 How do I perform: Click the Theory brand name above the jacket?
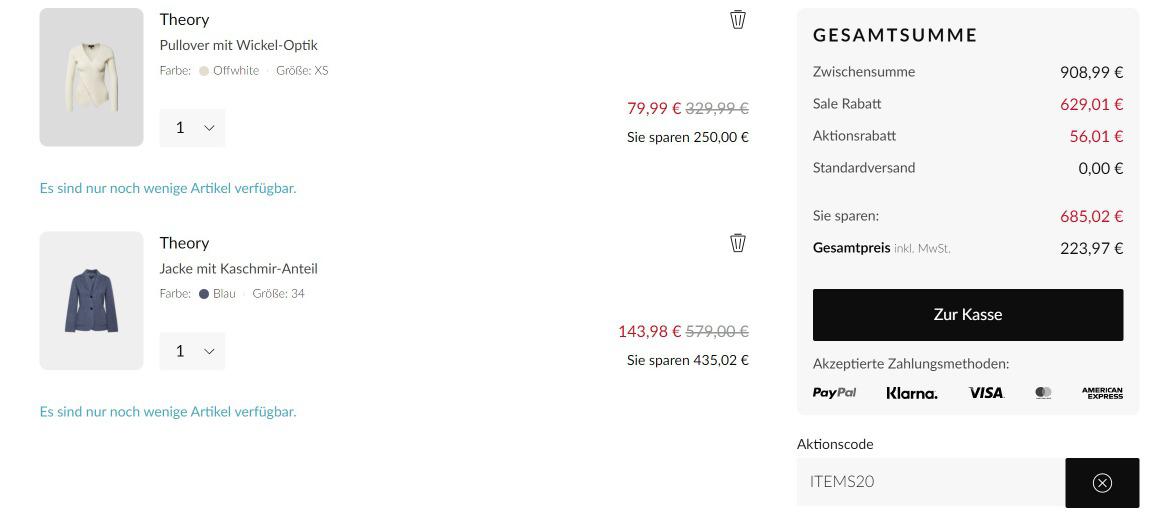[184, 243]
